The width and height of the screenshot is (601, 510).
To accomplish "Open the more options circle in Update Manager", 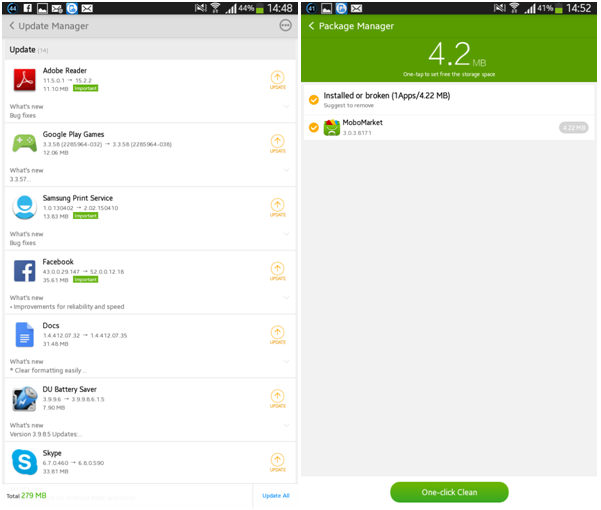I will coord(286,26).
